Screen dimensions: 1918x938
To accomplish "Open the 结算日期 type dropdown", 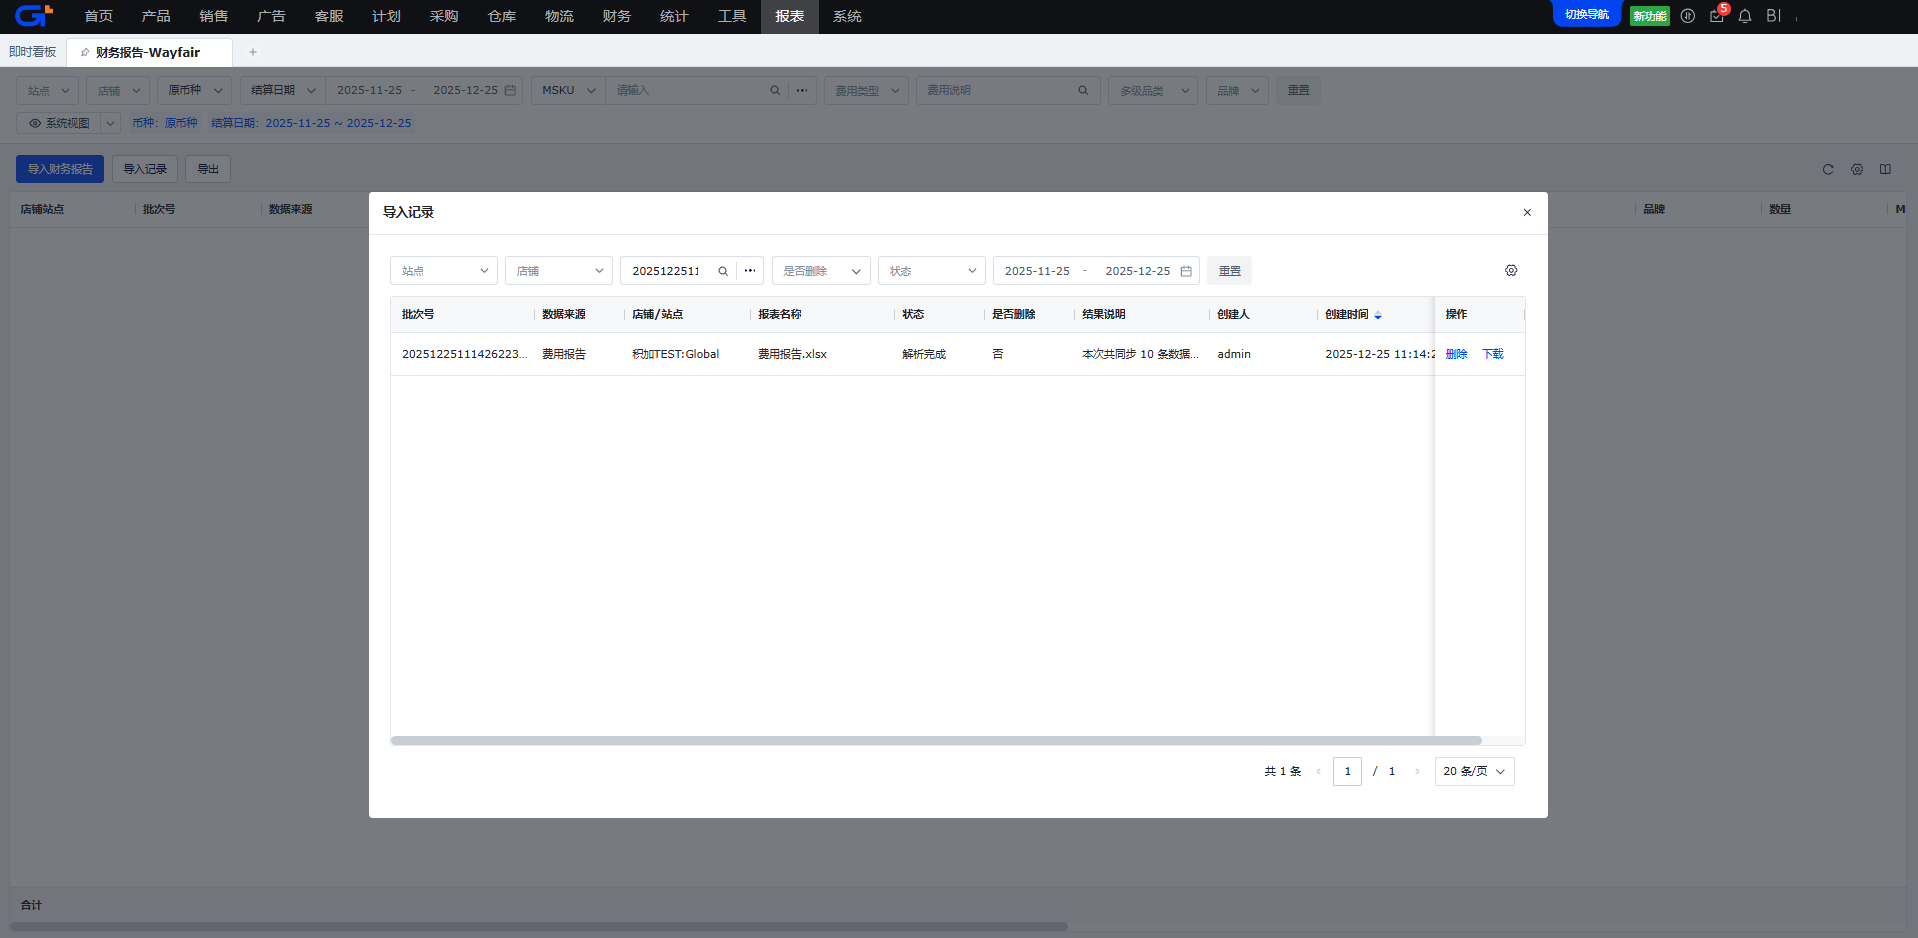I will coord(283,91).
